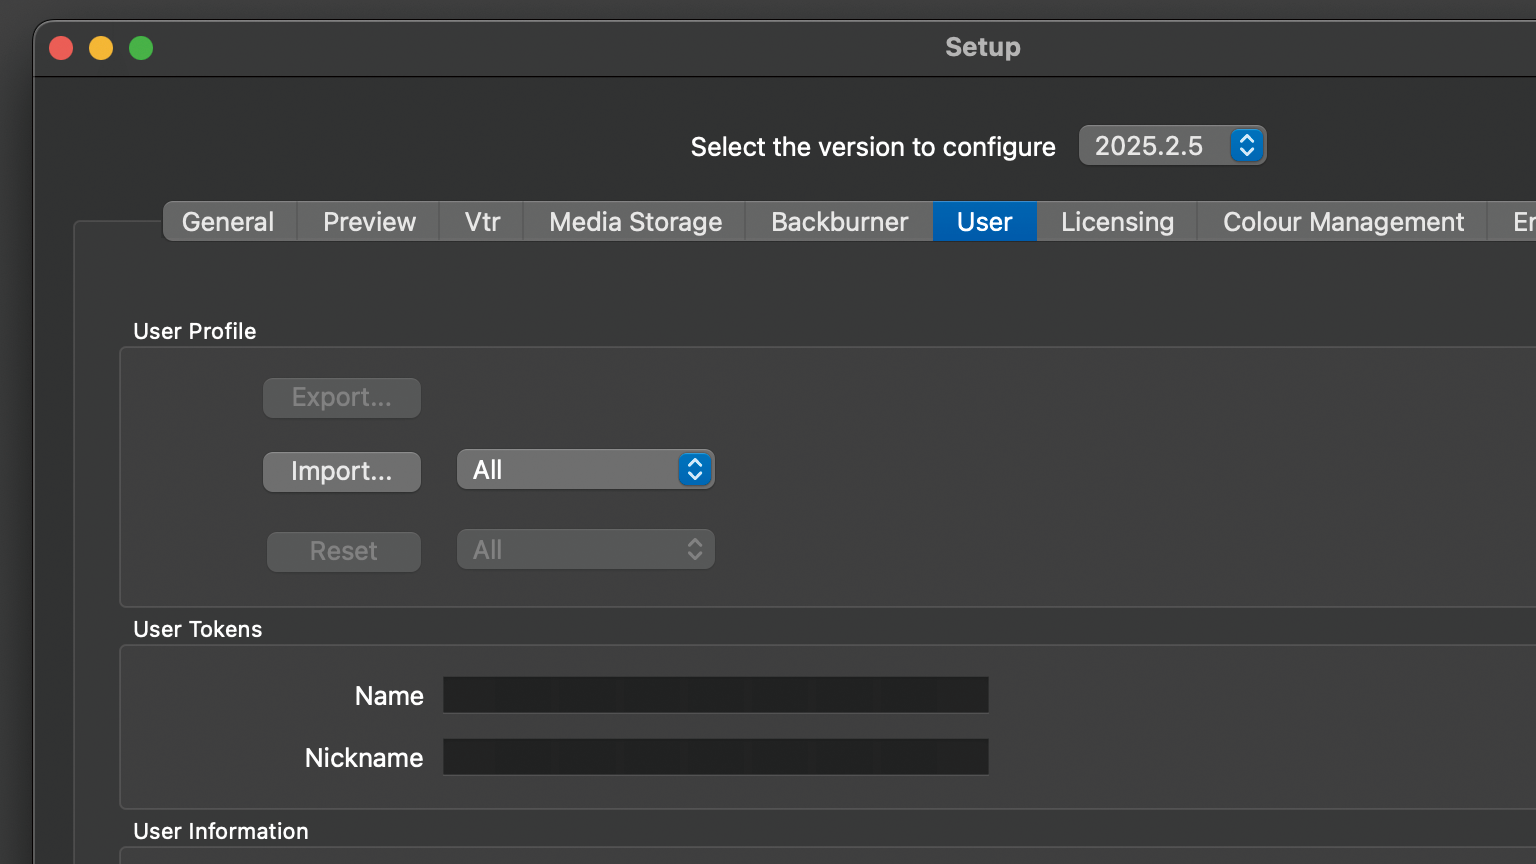The height and width of the screenshot is (864, 1536).
Task: Select the Vtr tab
Action: coord(482,222)
